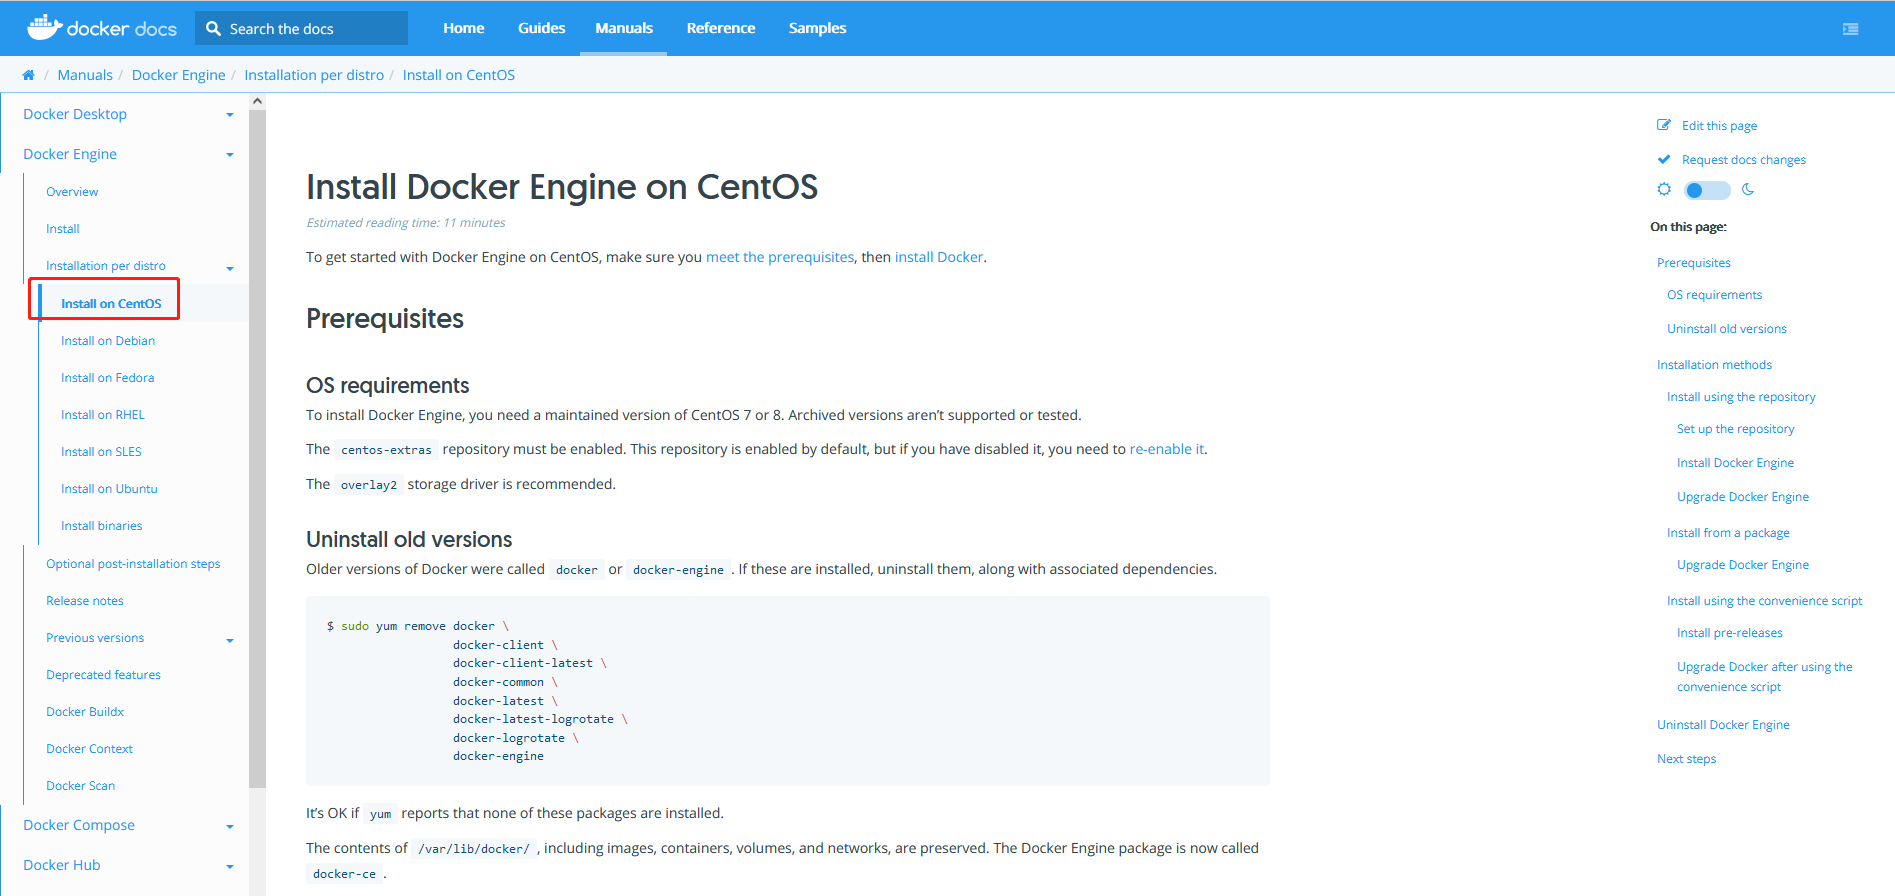The image size is (1895, 896).
Task: Select the sun light-mode icon
Action: click(x=1664, y=189)
